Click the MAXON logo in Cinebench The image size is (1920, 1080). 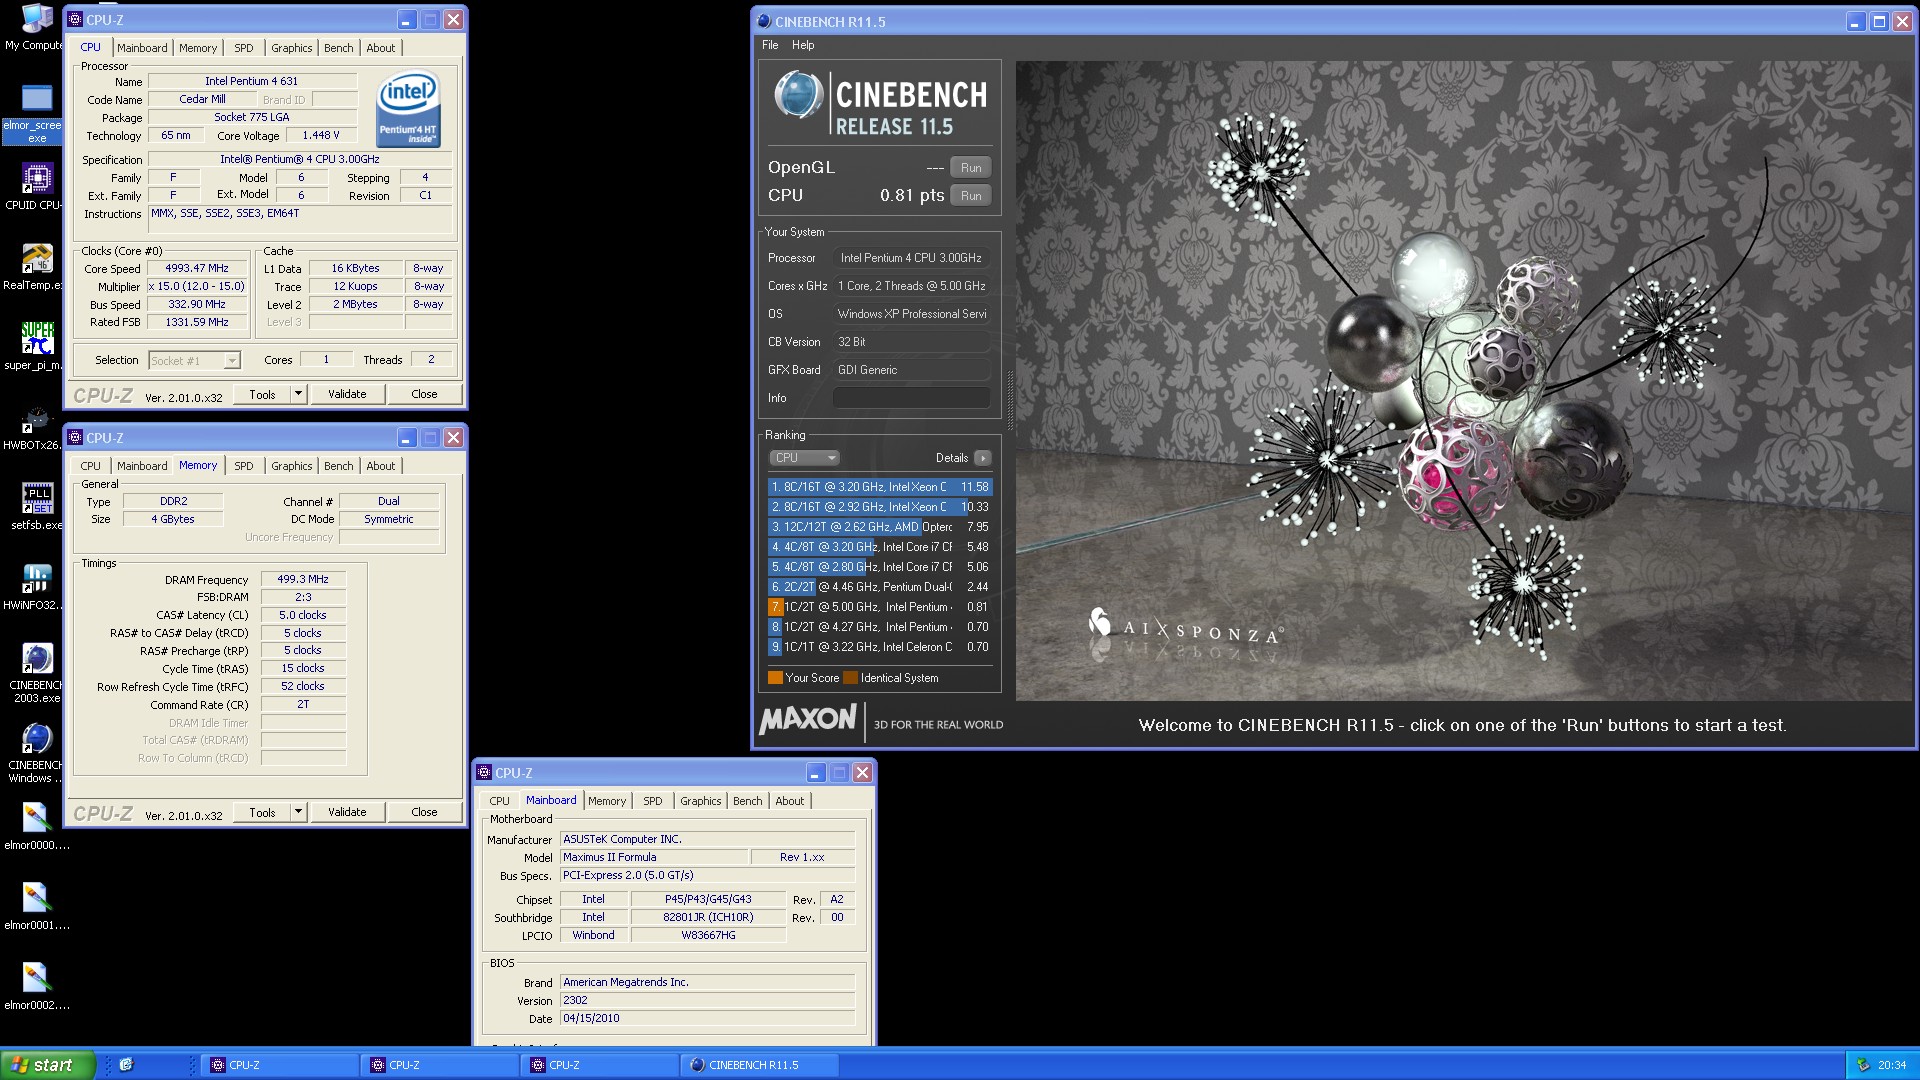point(807,720)
